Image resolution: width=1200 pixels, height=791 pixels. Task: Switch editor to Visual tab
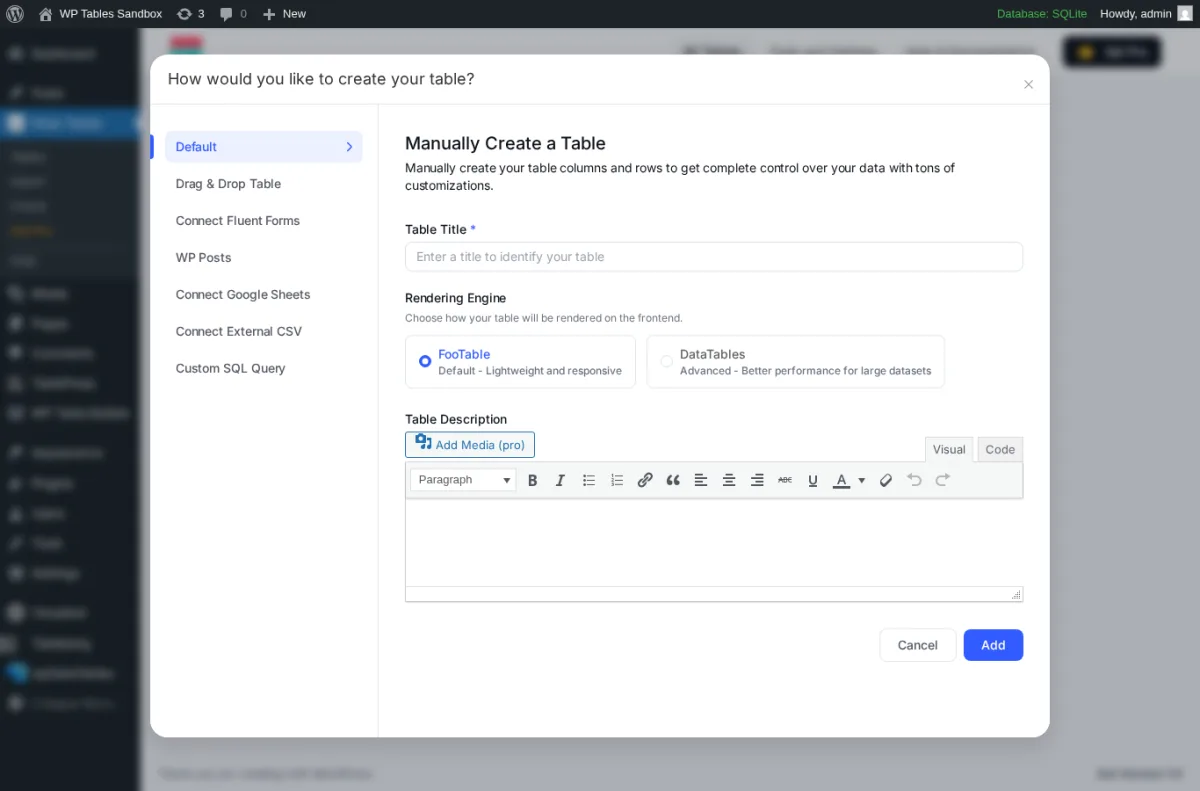949,450
